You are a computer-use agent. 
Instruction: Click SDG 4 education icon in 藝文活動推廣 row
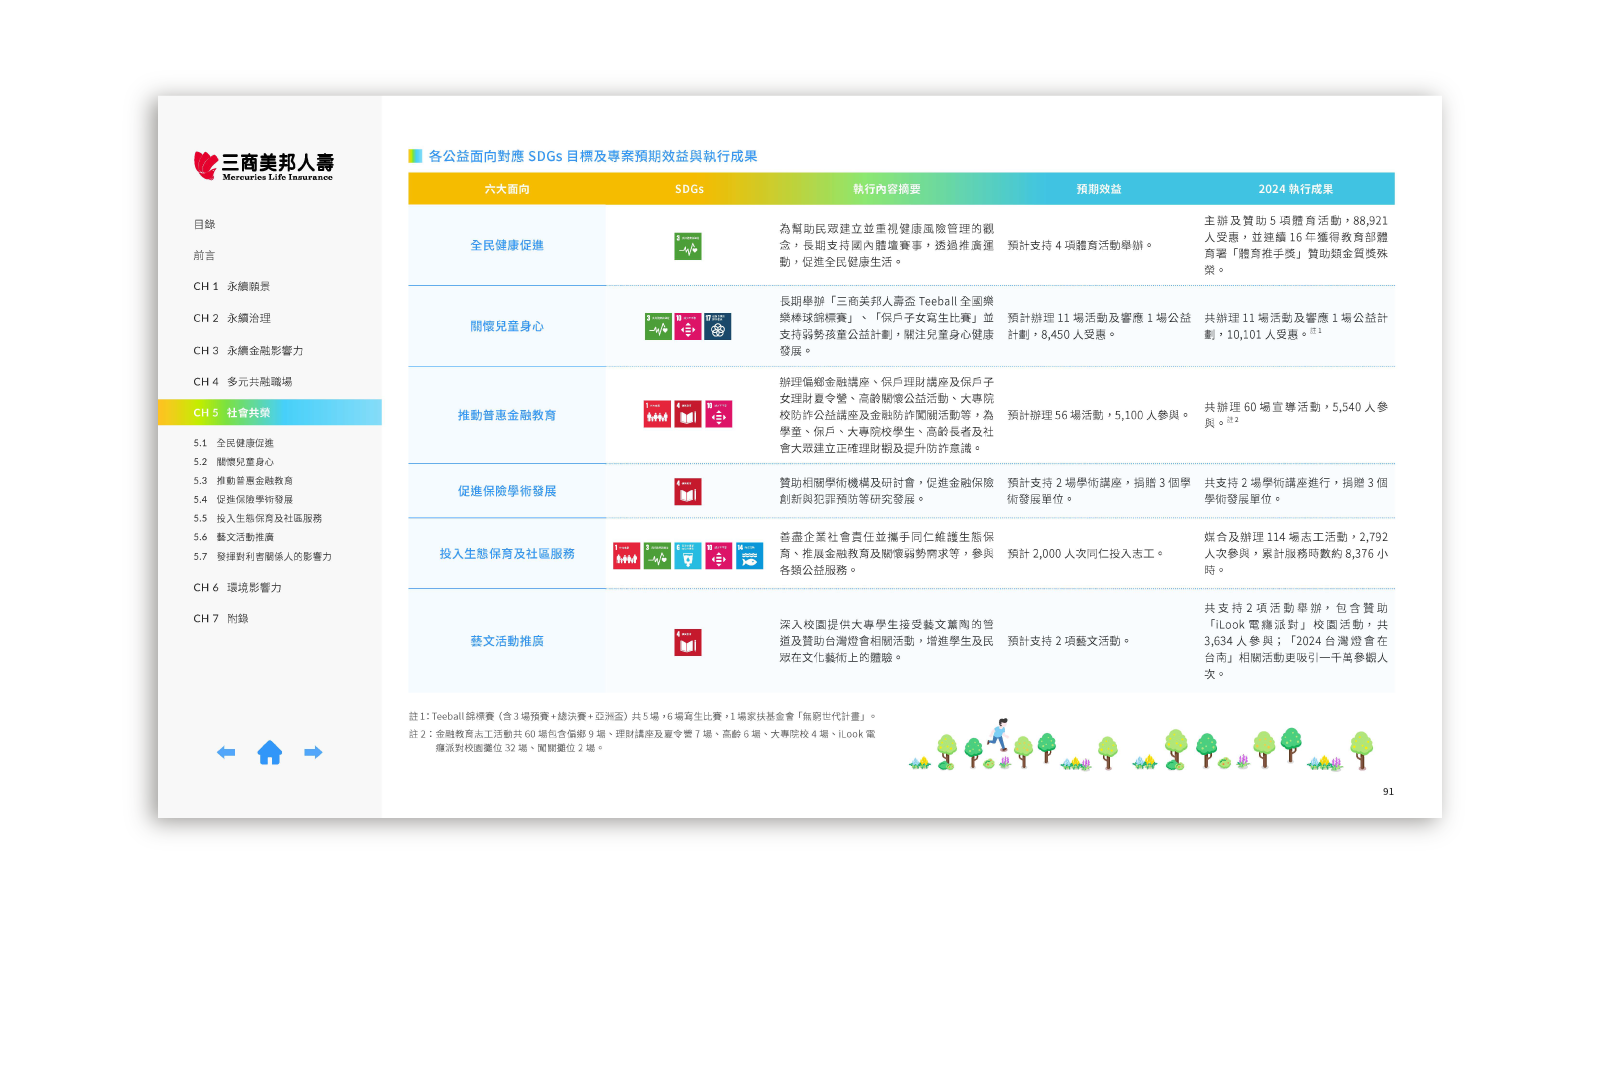tap(688, 642)
